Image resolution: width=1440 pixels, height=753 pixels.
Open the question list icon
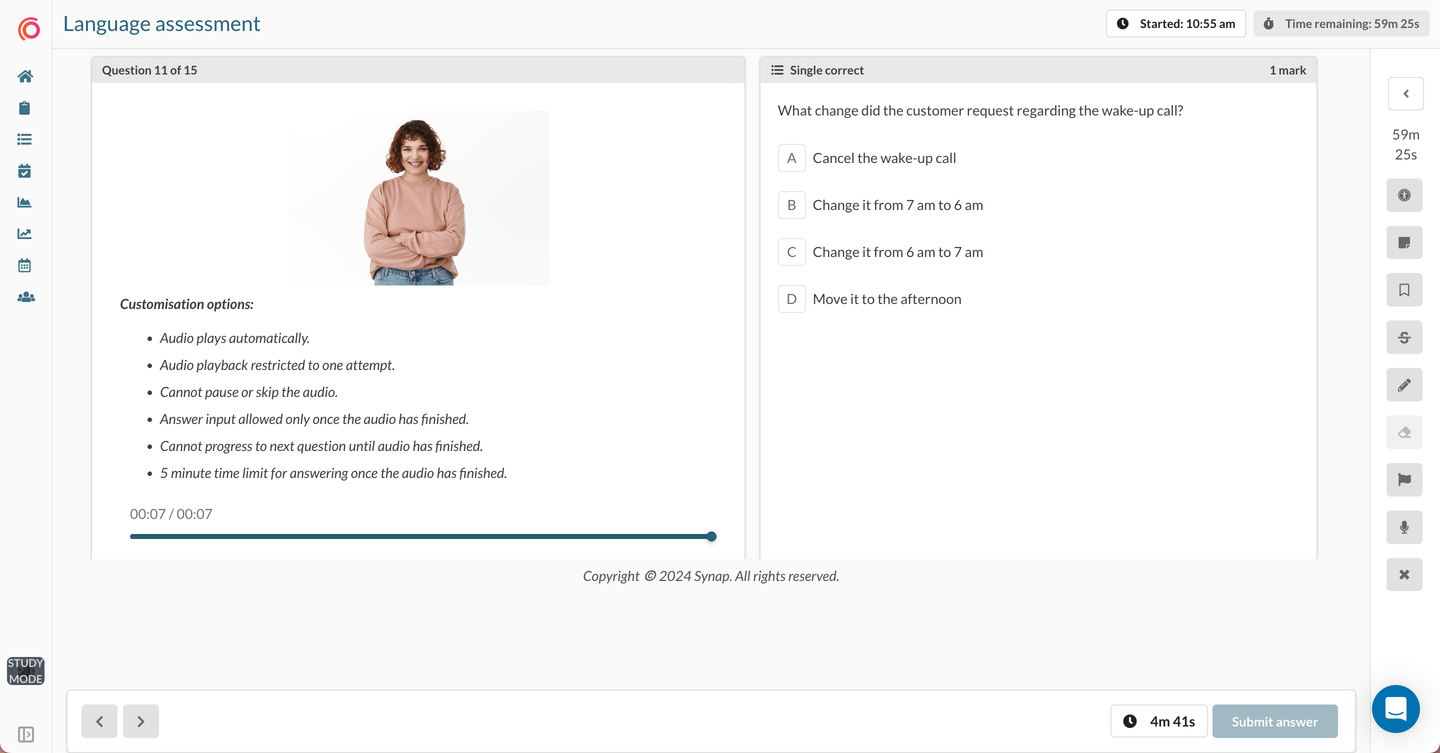coord(25,138)
